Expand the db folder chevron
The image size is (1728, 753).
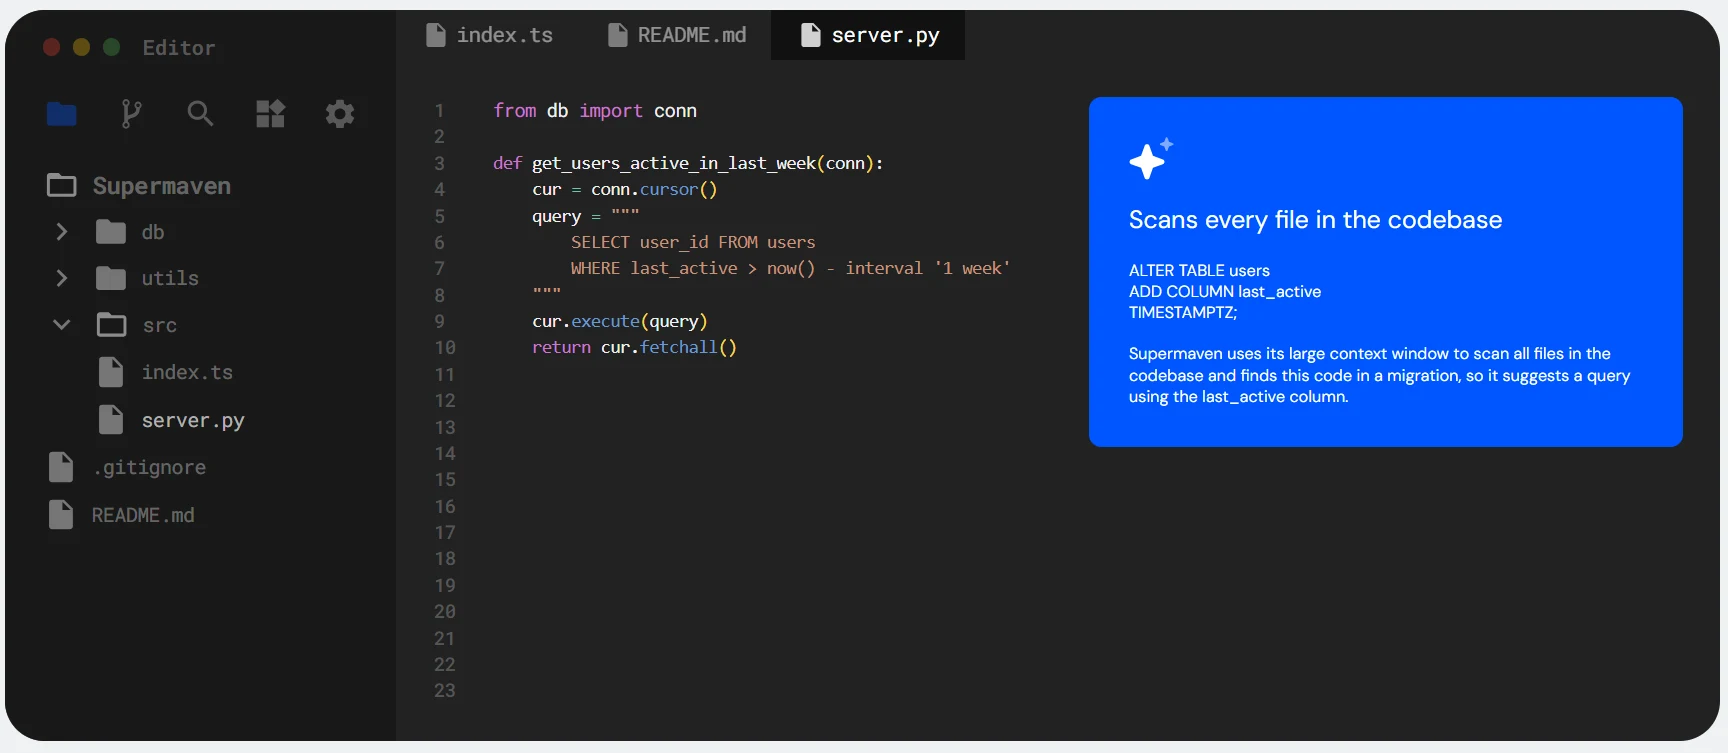61,232
